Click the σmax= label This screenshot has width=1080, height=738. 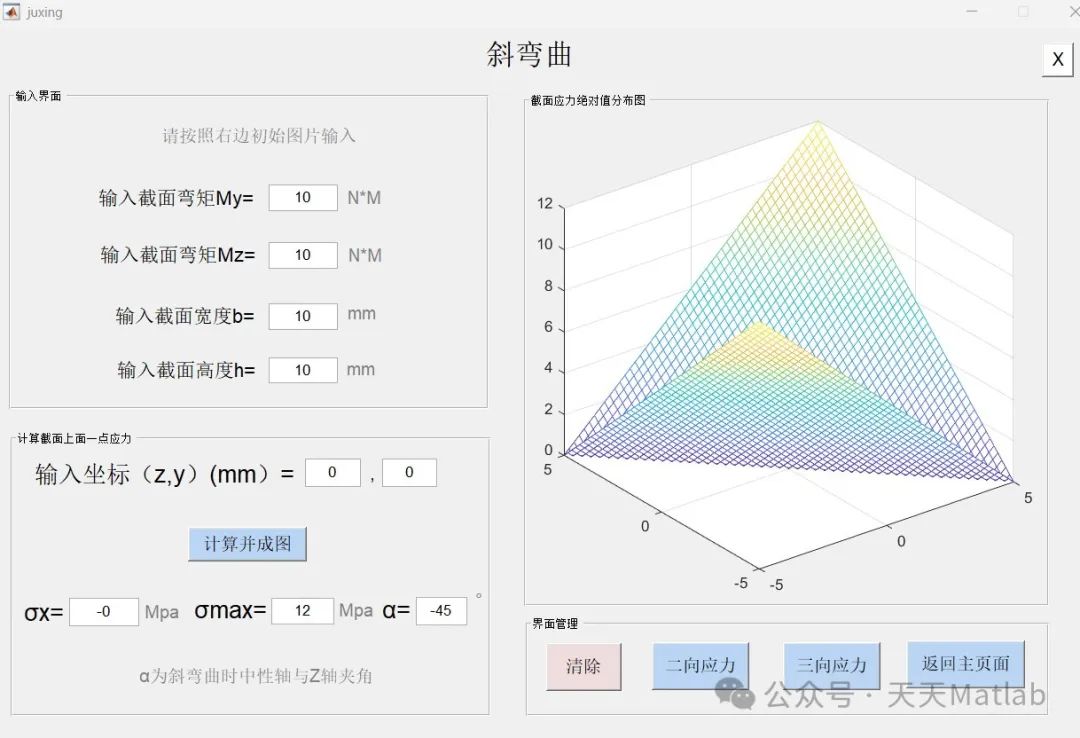(x=230, y=611)
